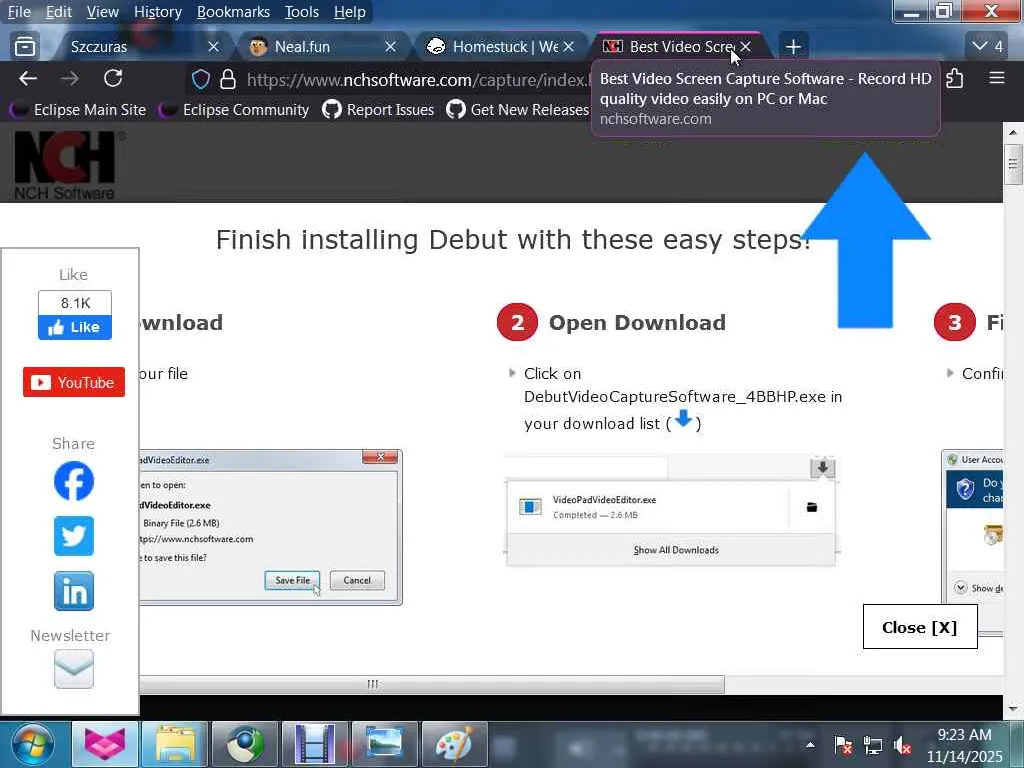Open the film strip video taskbar icon
1024x768 pixels.
315,744
